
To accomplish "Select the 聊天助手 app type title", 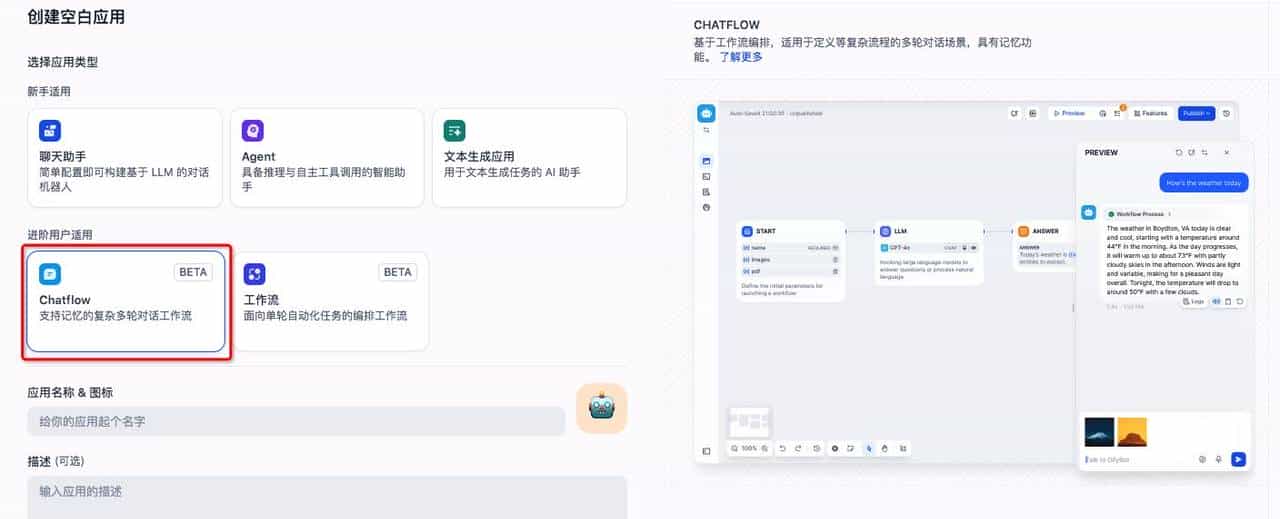I will click(62, 157).
